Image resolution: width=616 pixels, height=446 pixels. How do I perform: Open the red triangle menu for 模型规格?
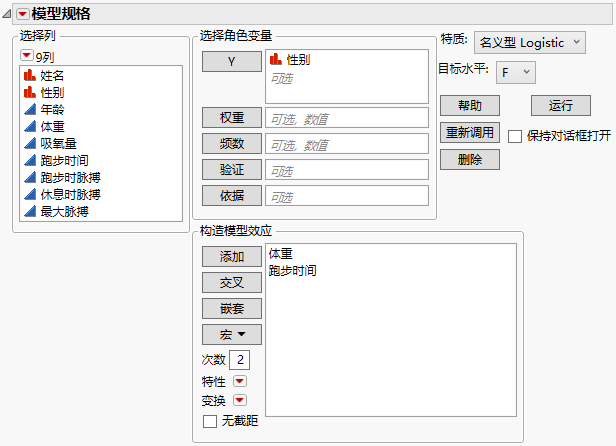point(22,14)
